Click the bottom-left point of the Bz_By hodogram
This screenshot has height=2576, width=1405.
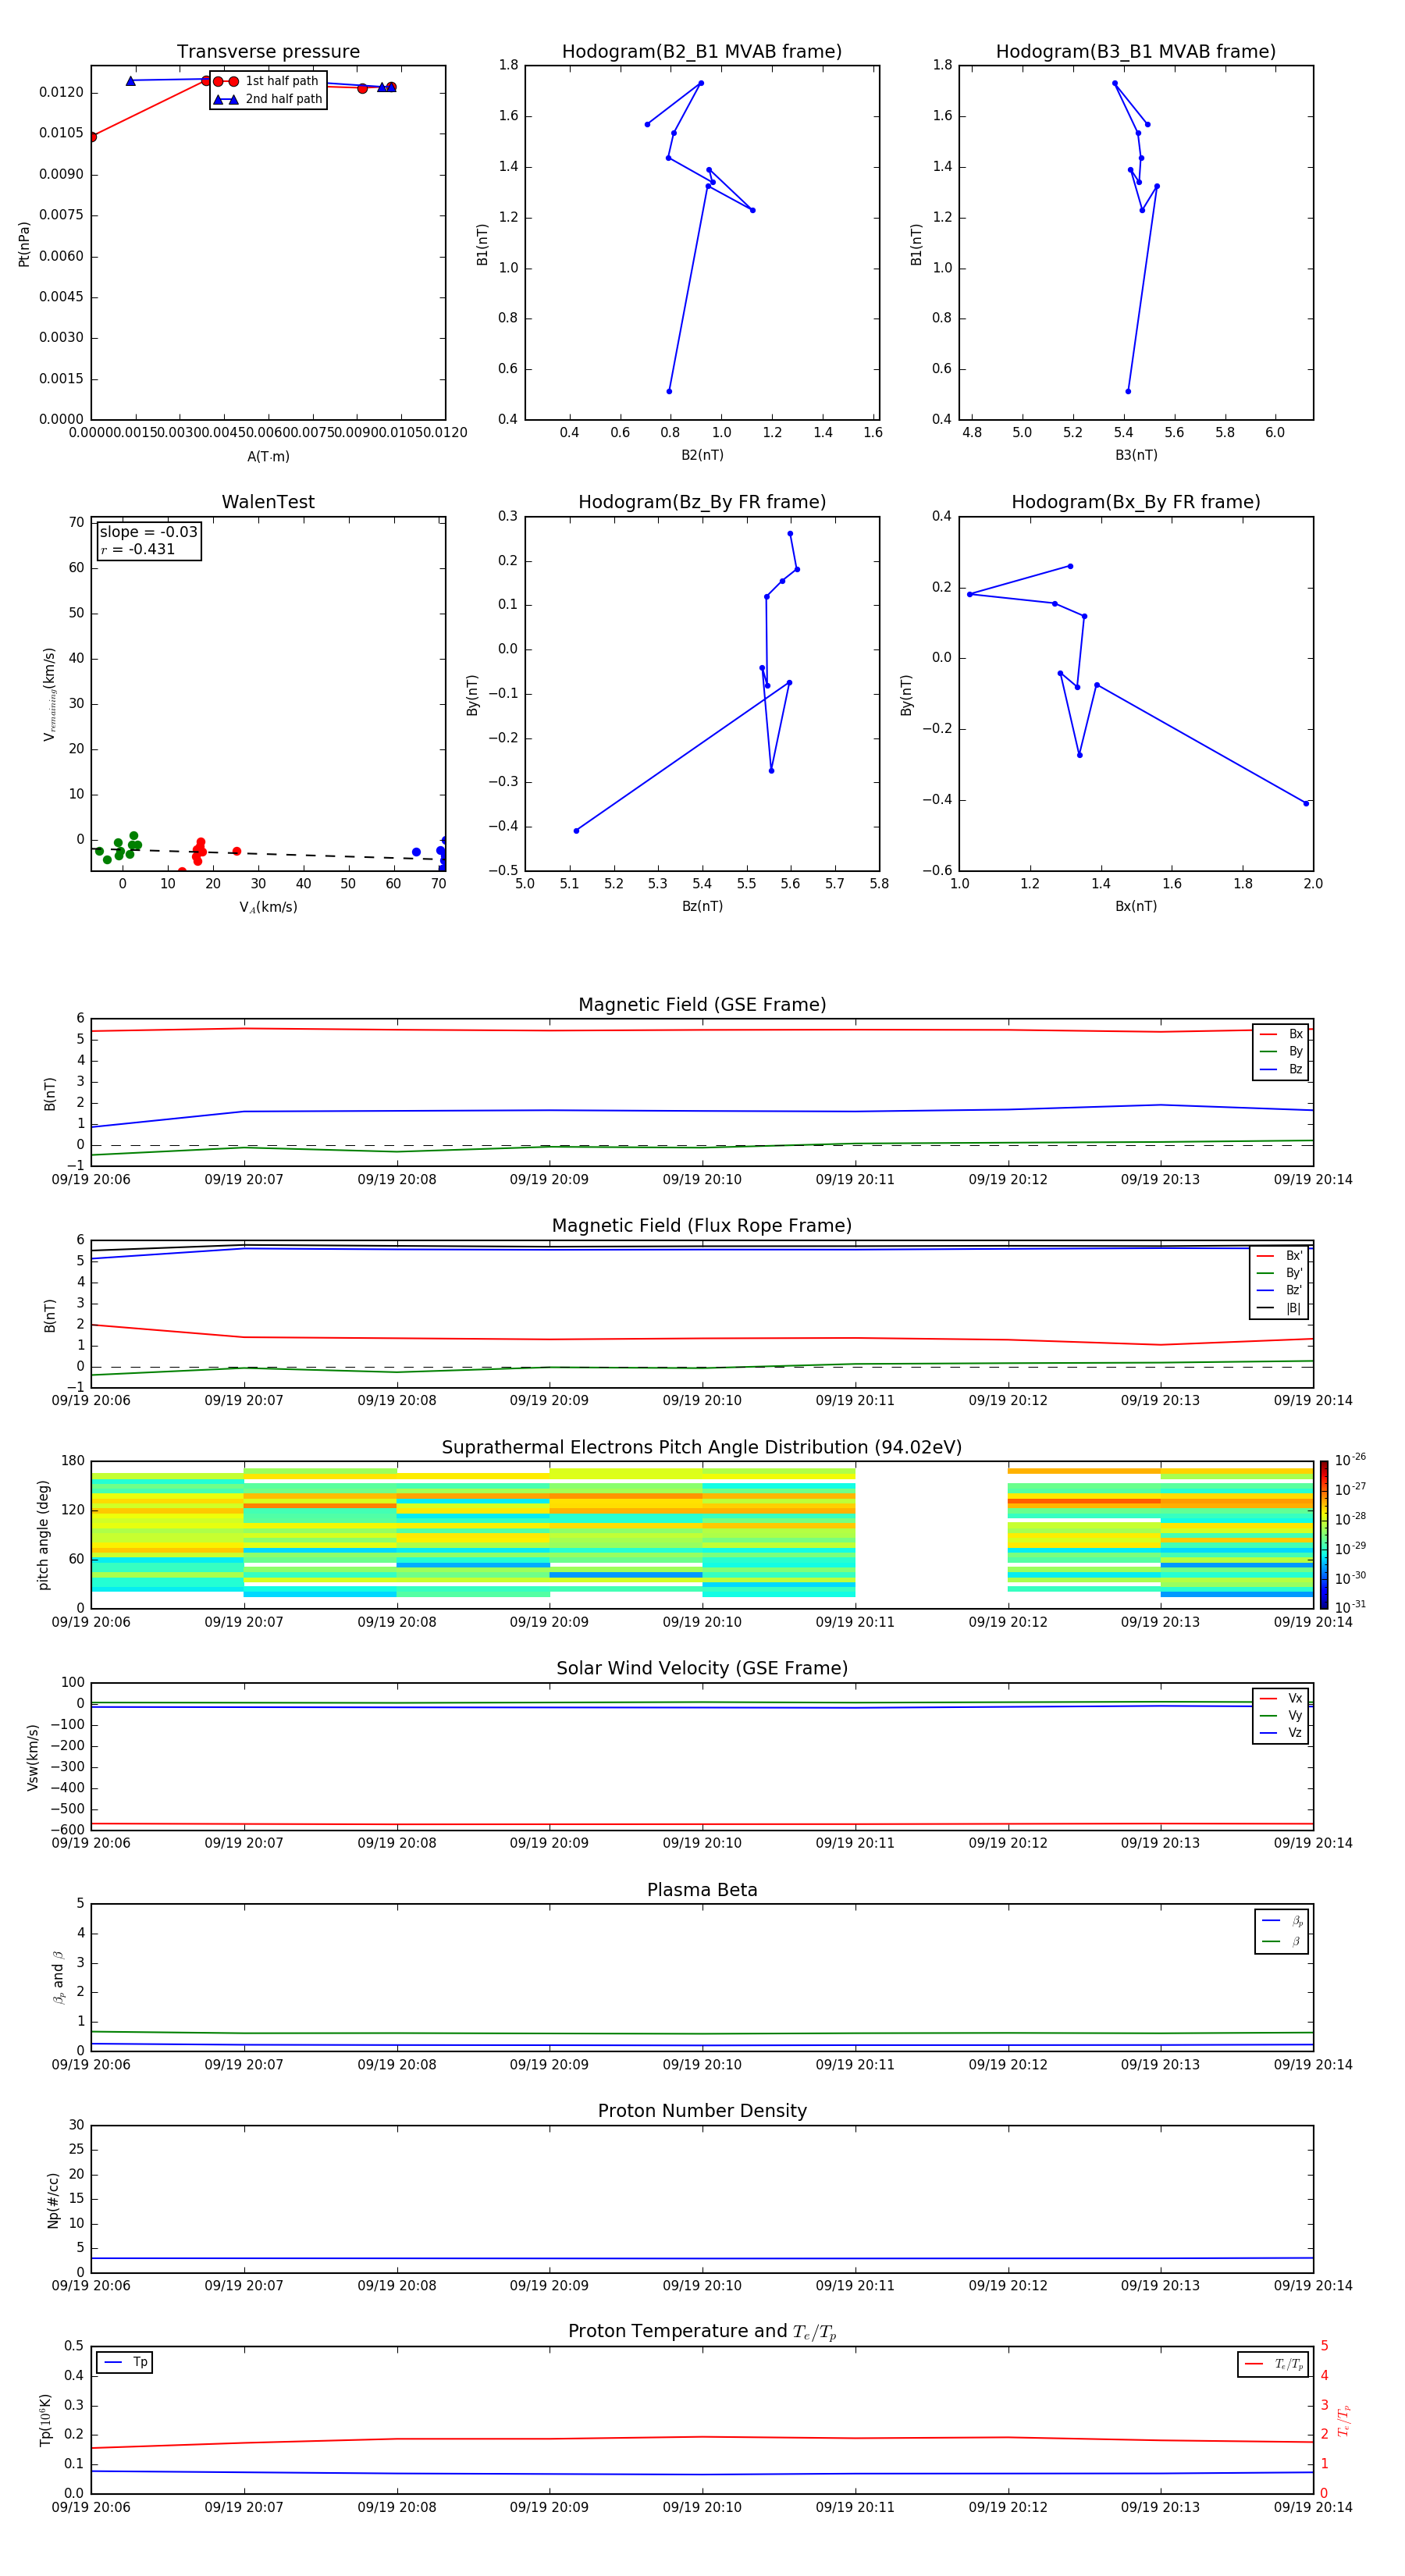click(x=576, y=831)
